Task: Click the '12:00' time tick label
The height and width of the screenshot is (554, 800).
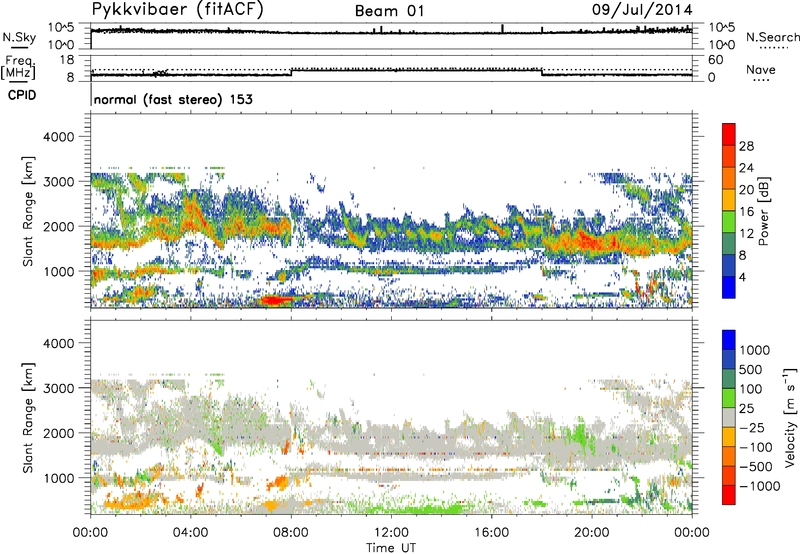Action: coord(391,533)
